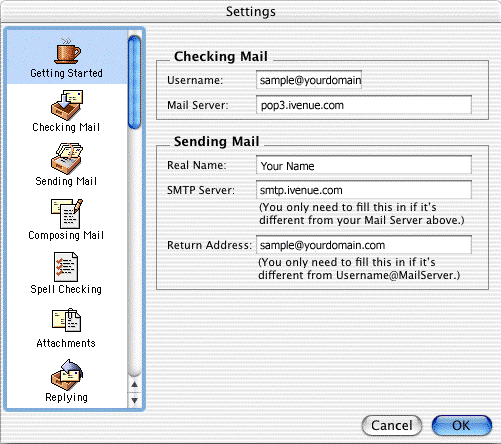Click the SMTP Server input field
Image resolution: width=501 pixels, height=444 pixels.
[364, 190]
